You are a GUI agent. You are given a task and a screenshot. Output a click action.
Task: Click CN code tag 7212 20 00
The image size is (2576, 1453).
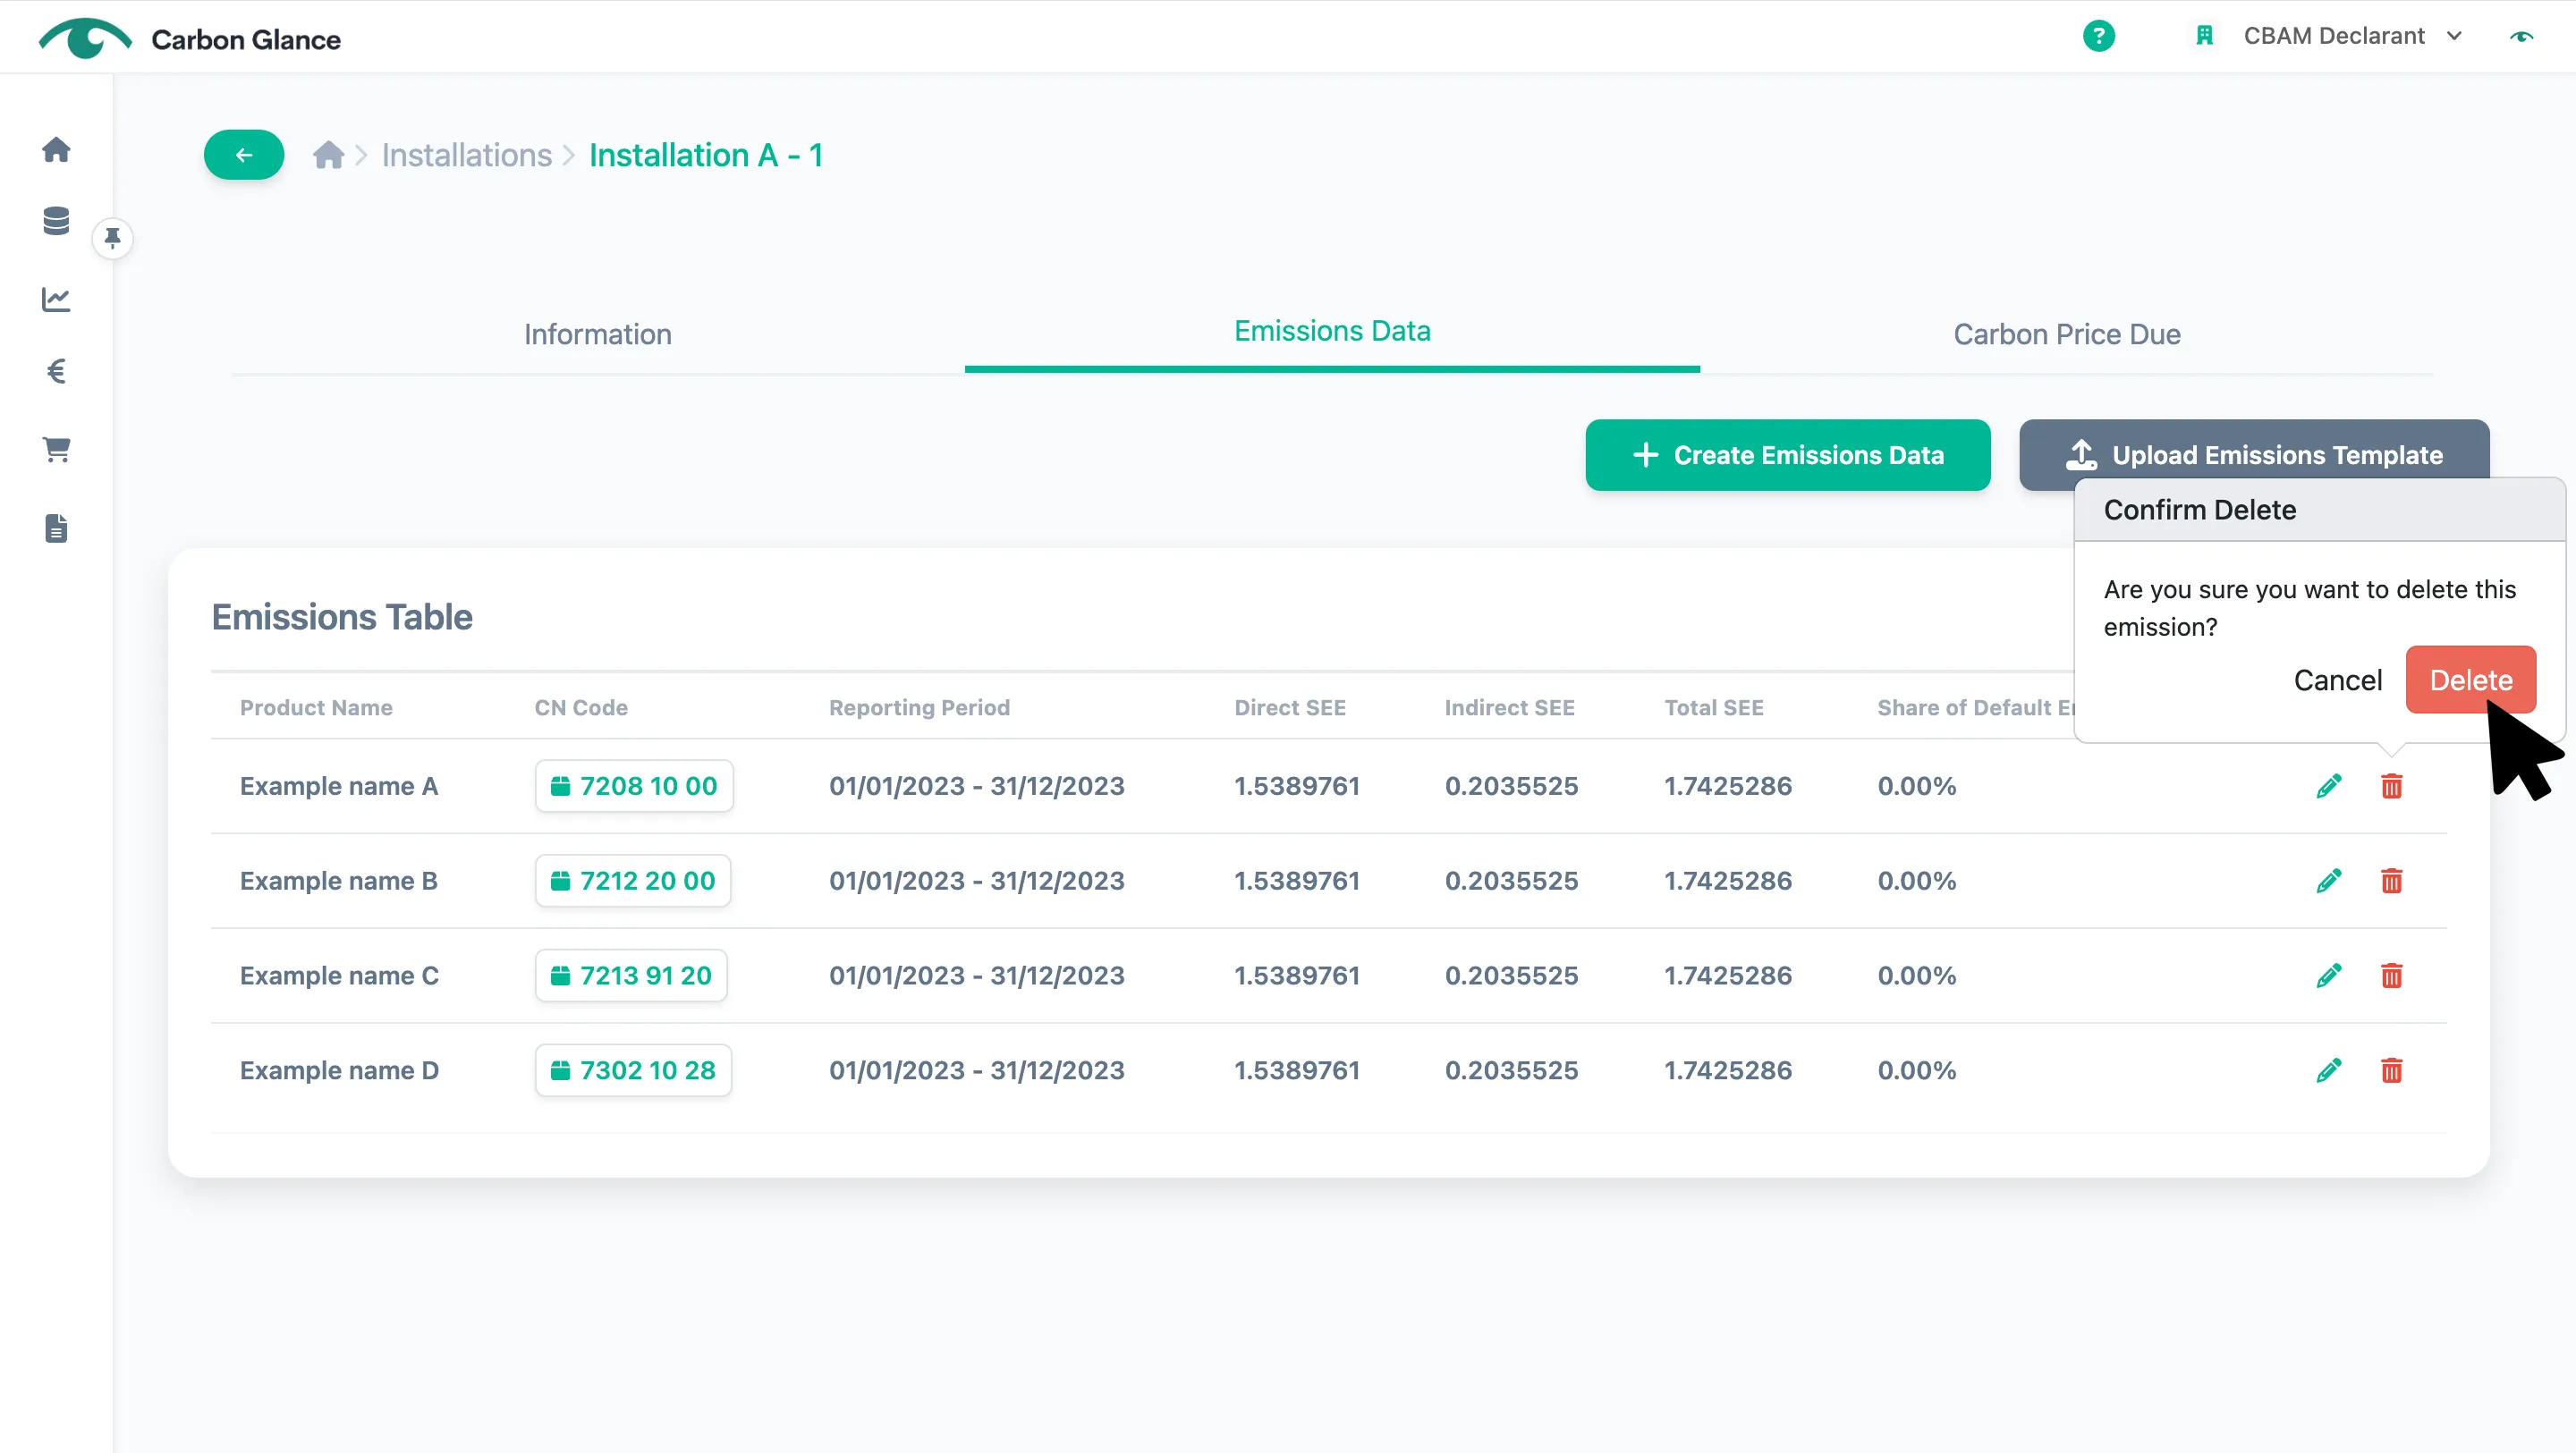(633, 881)
